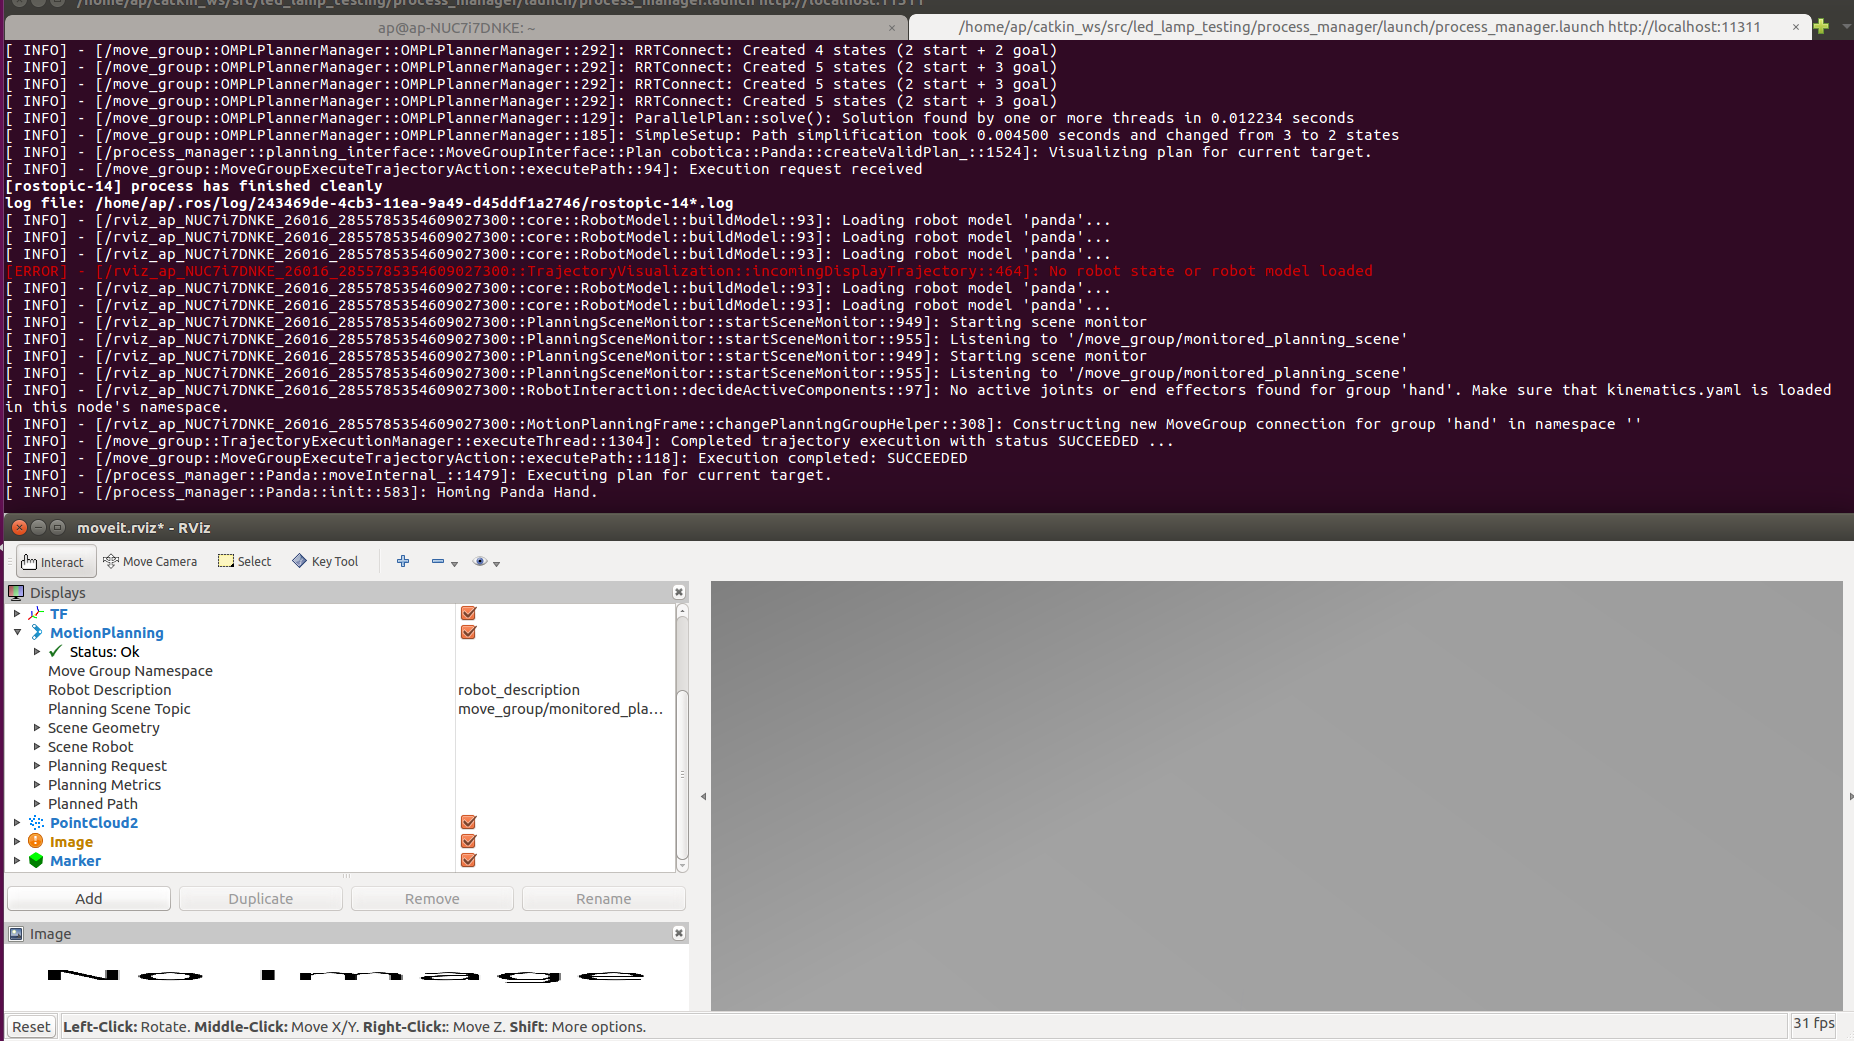1854x1041 pixels.
Task: Expand Scene Robot properties
Action: tap(37, 747)
